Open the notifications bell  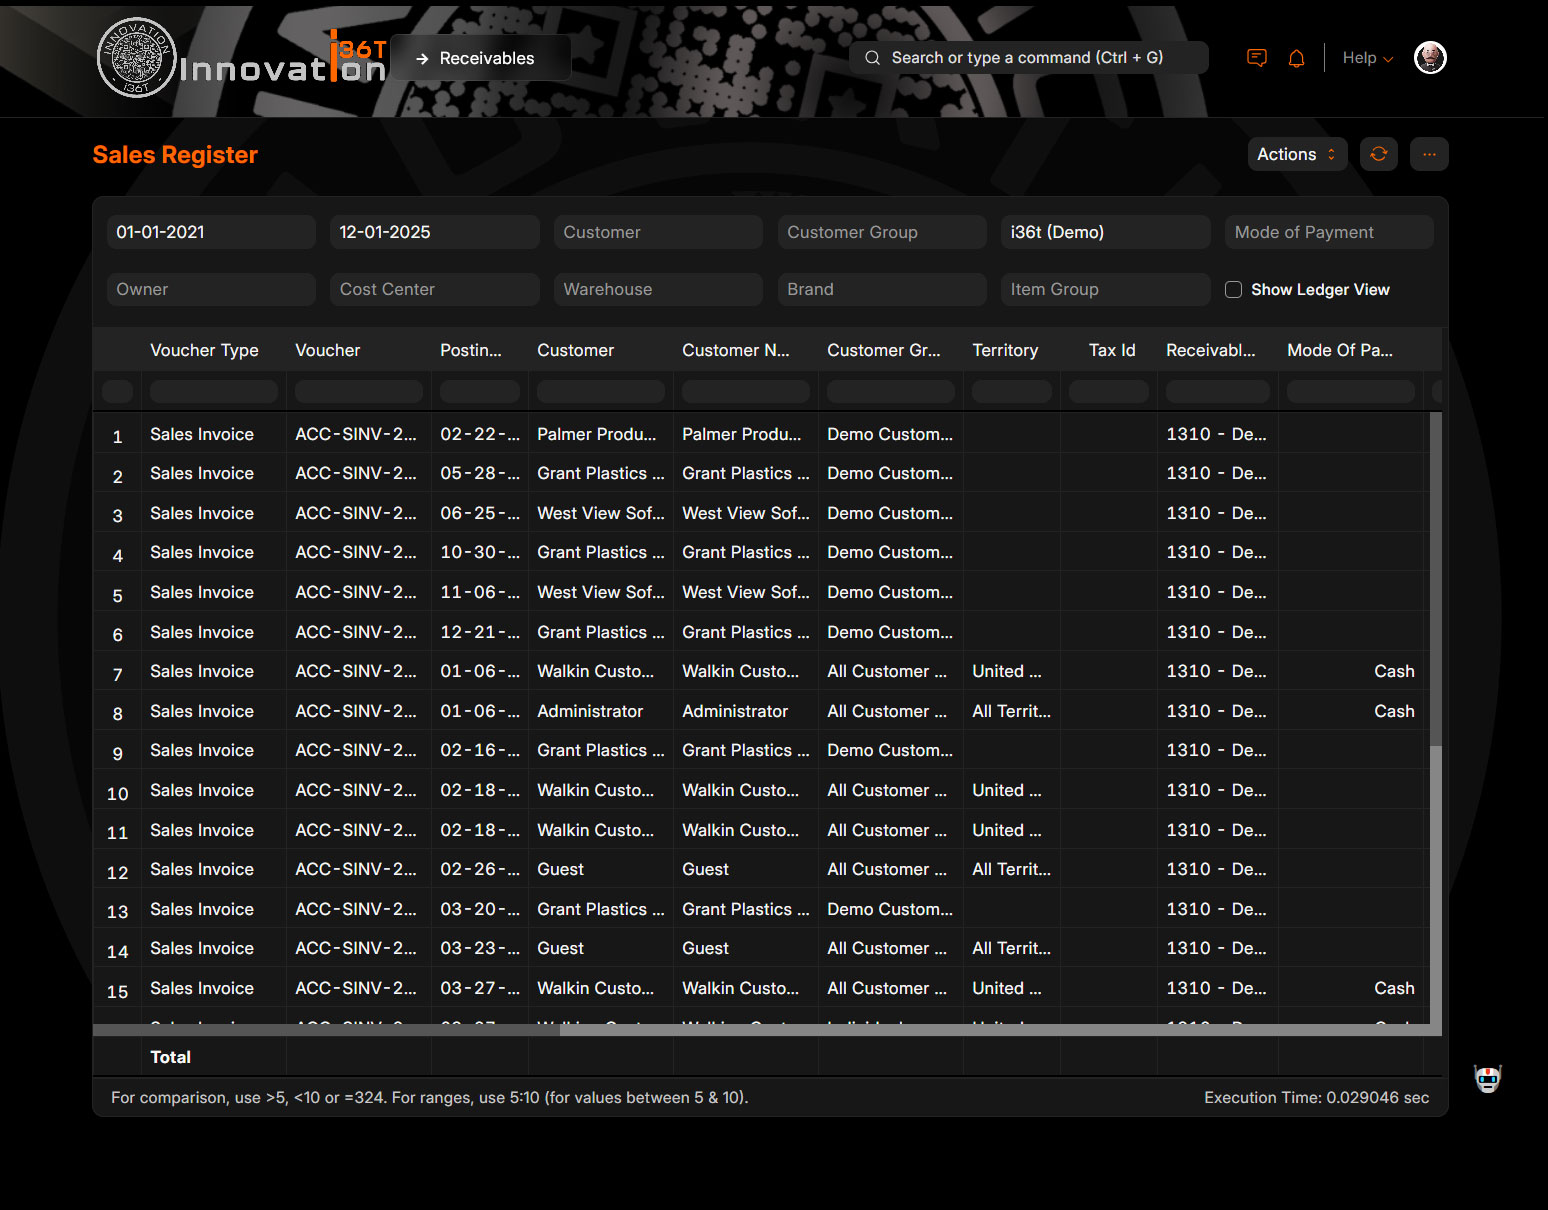[x=1296, y=58]
